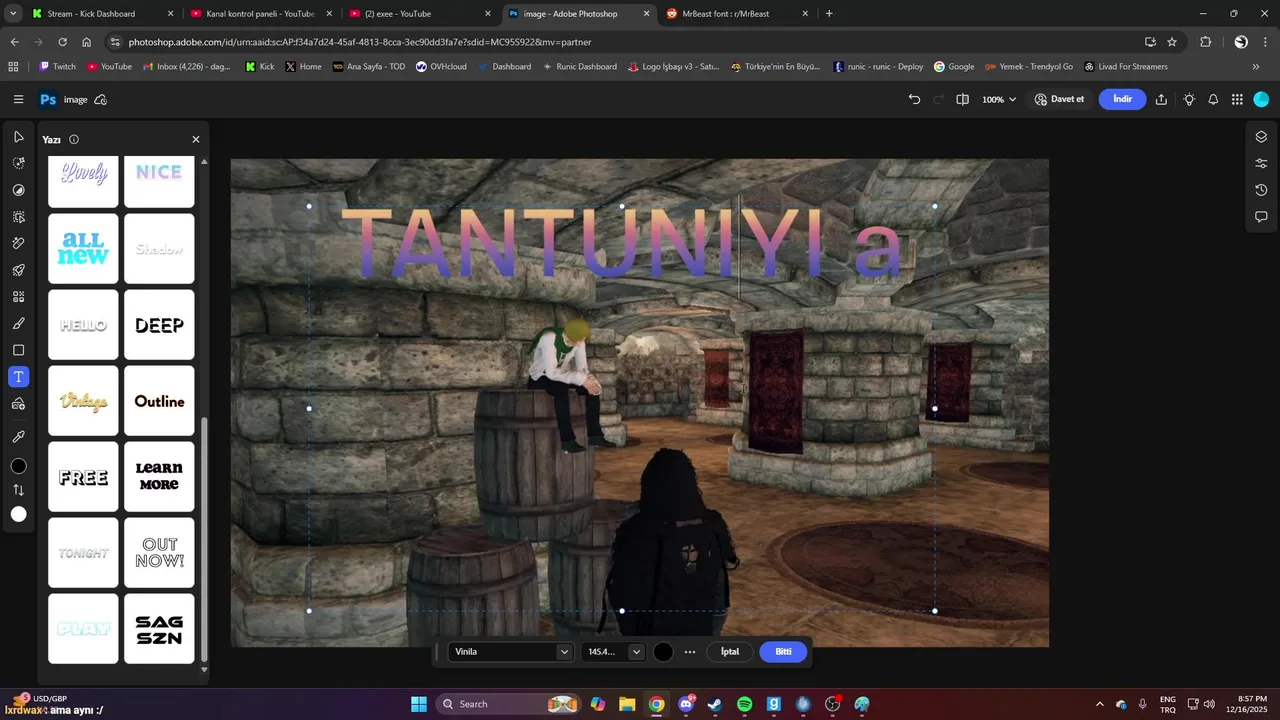Apply the NICE text style
This screenshot has width=1280, height=720.
(159, 181)
